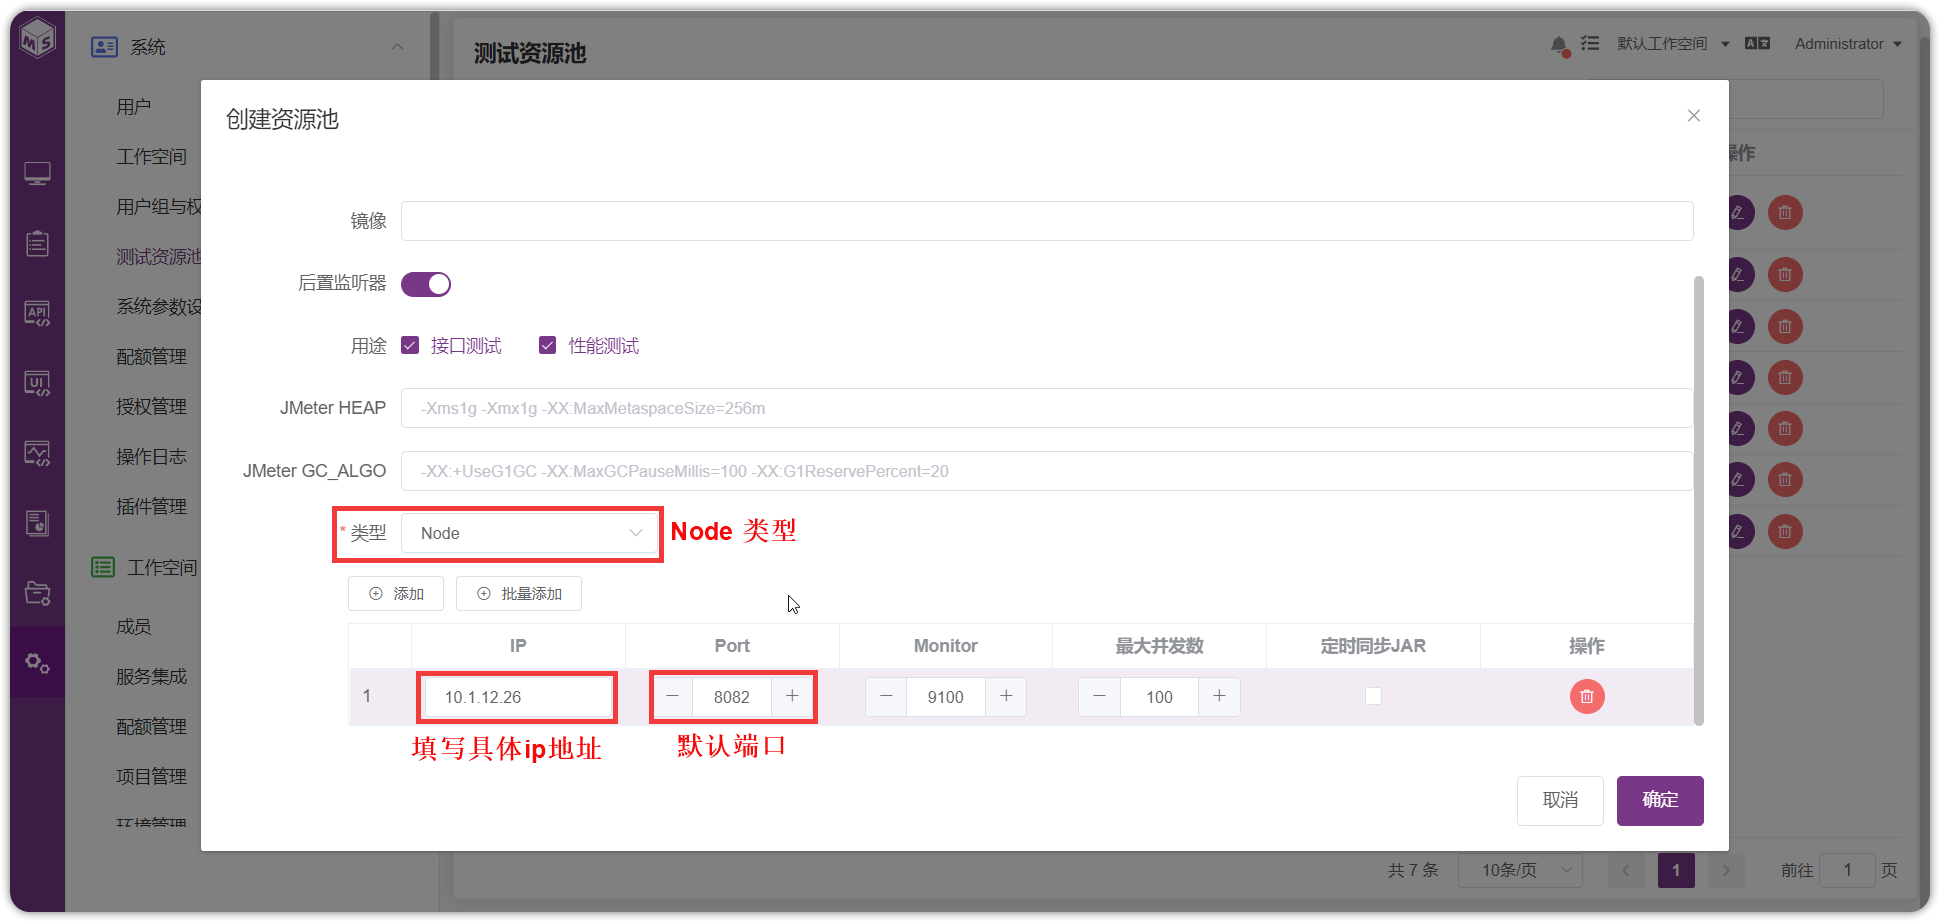This screenshot has height=922, width=1940.
Task: Click the 取消 button
Action: (x=1560, y=800)
